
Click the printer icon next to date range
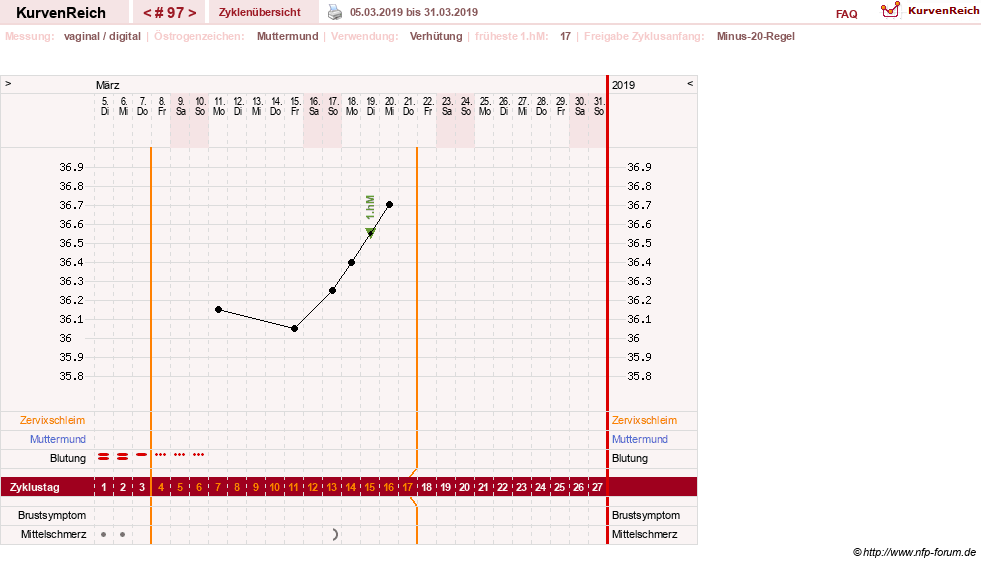coord(335,12)
